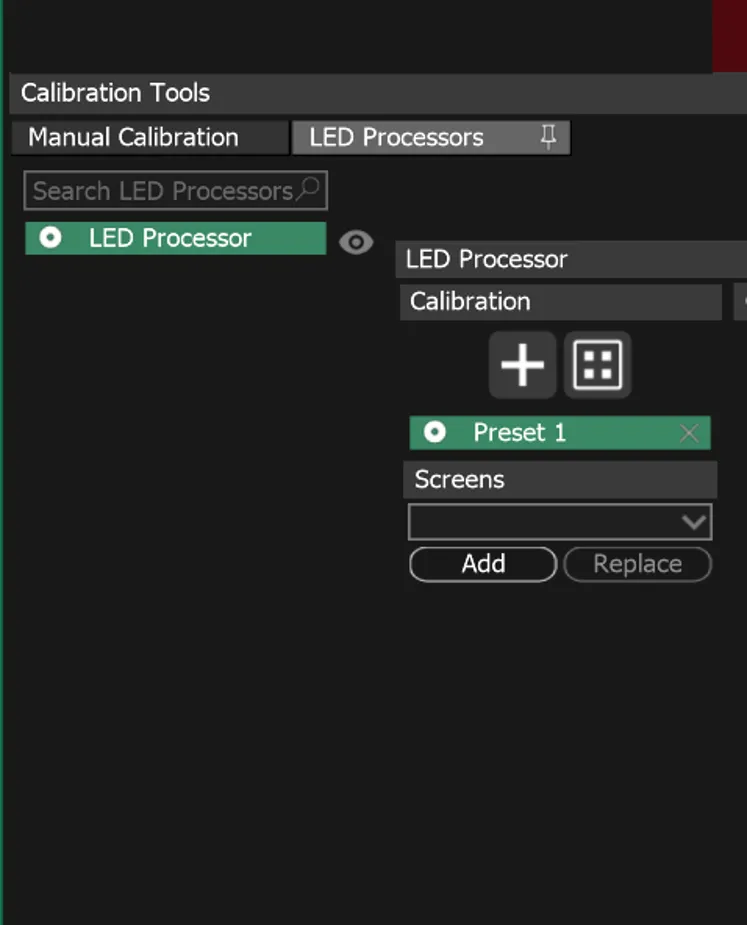Click the search magnifier icon
The image size is (747, 925).
pyautogui.click(x=308, y=189)
